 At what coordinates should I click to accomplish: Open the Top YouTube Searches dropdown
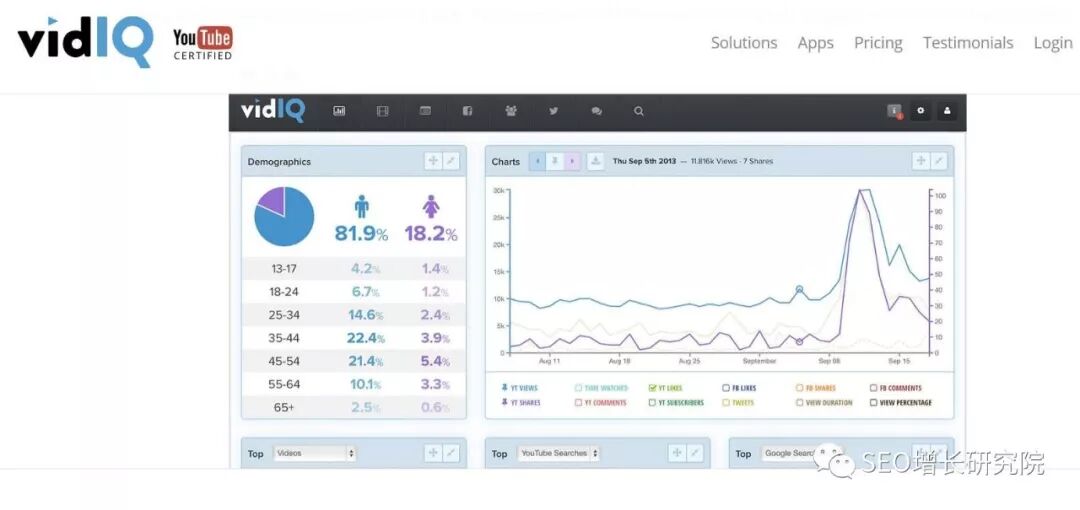pyautogui.click(x=559, y=453)
